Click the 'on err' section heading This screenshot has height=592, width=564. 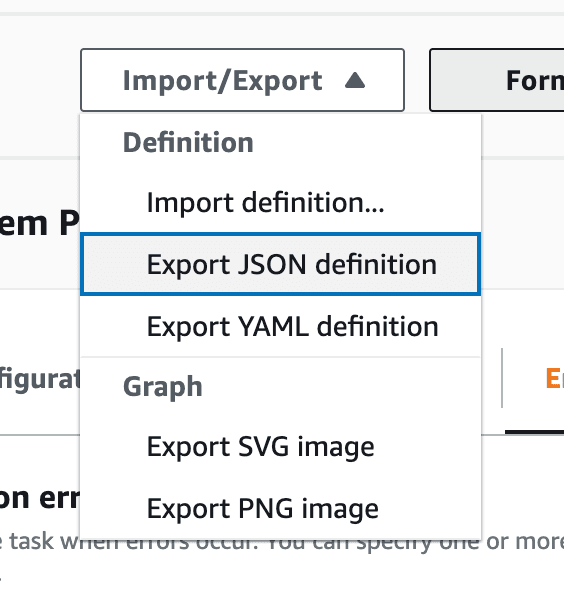(40, 498)
